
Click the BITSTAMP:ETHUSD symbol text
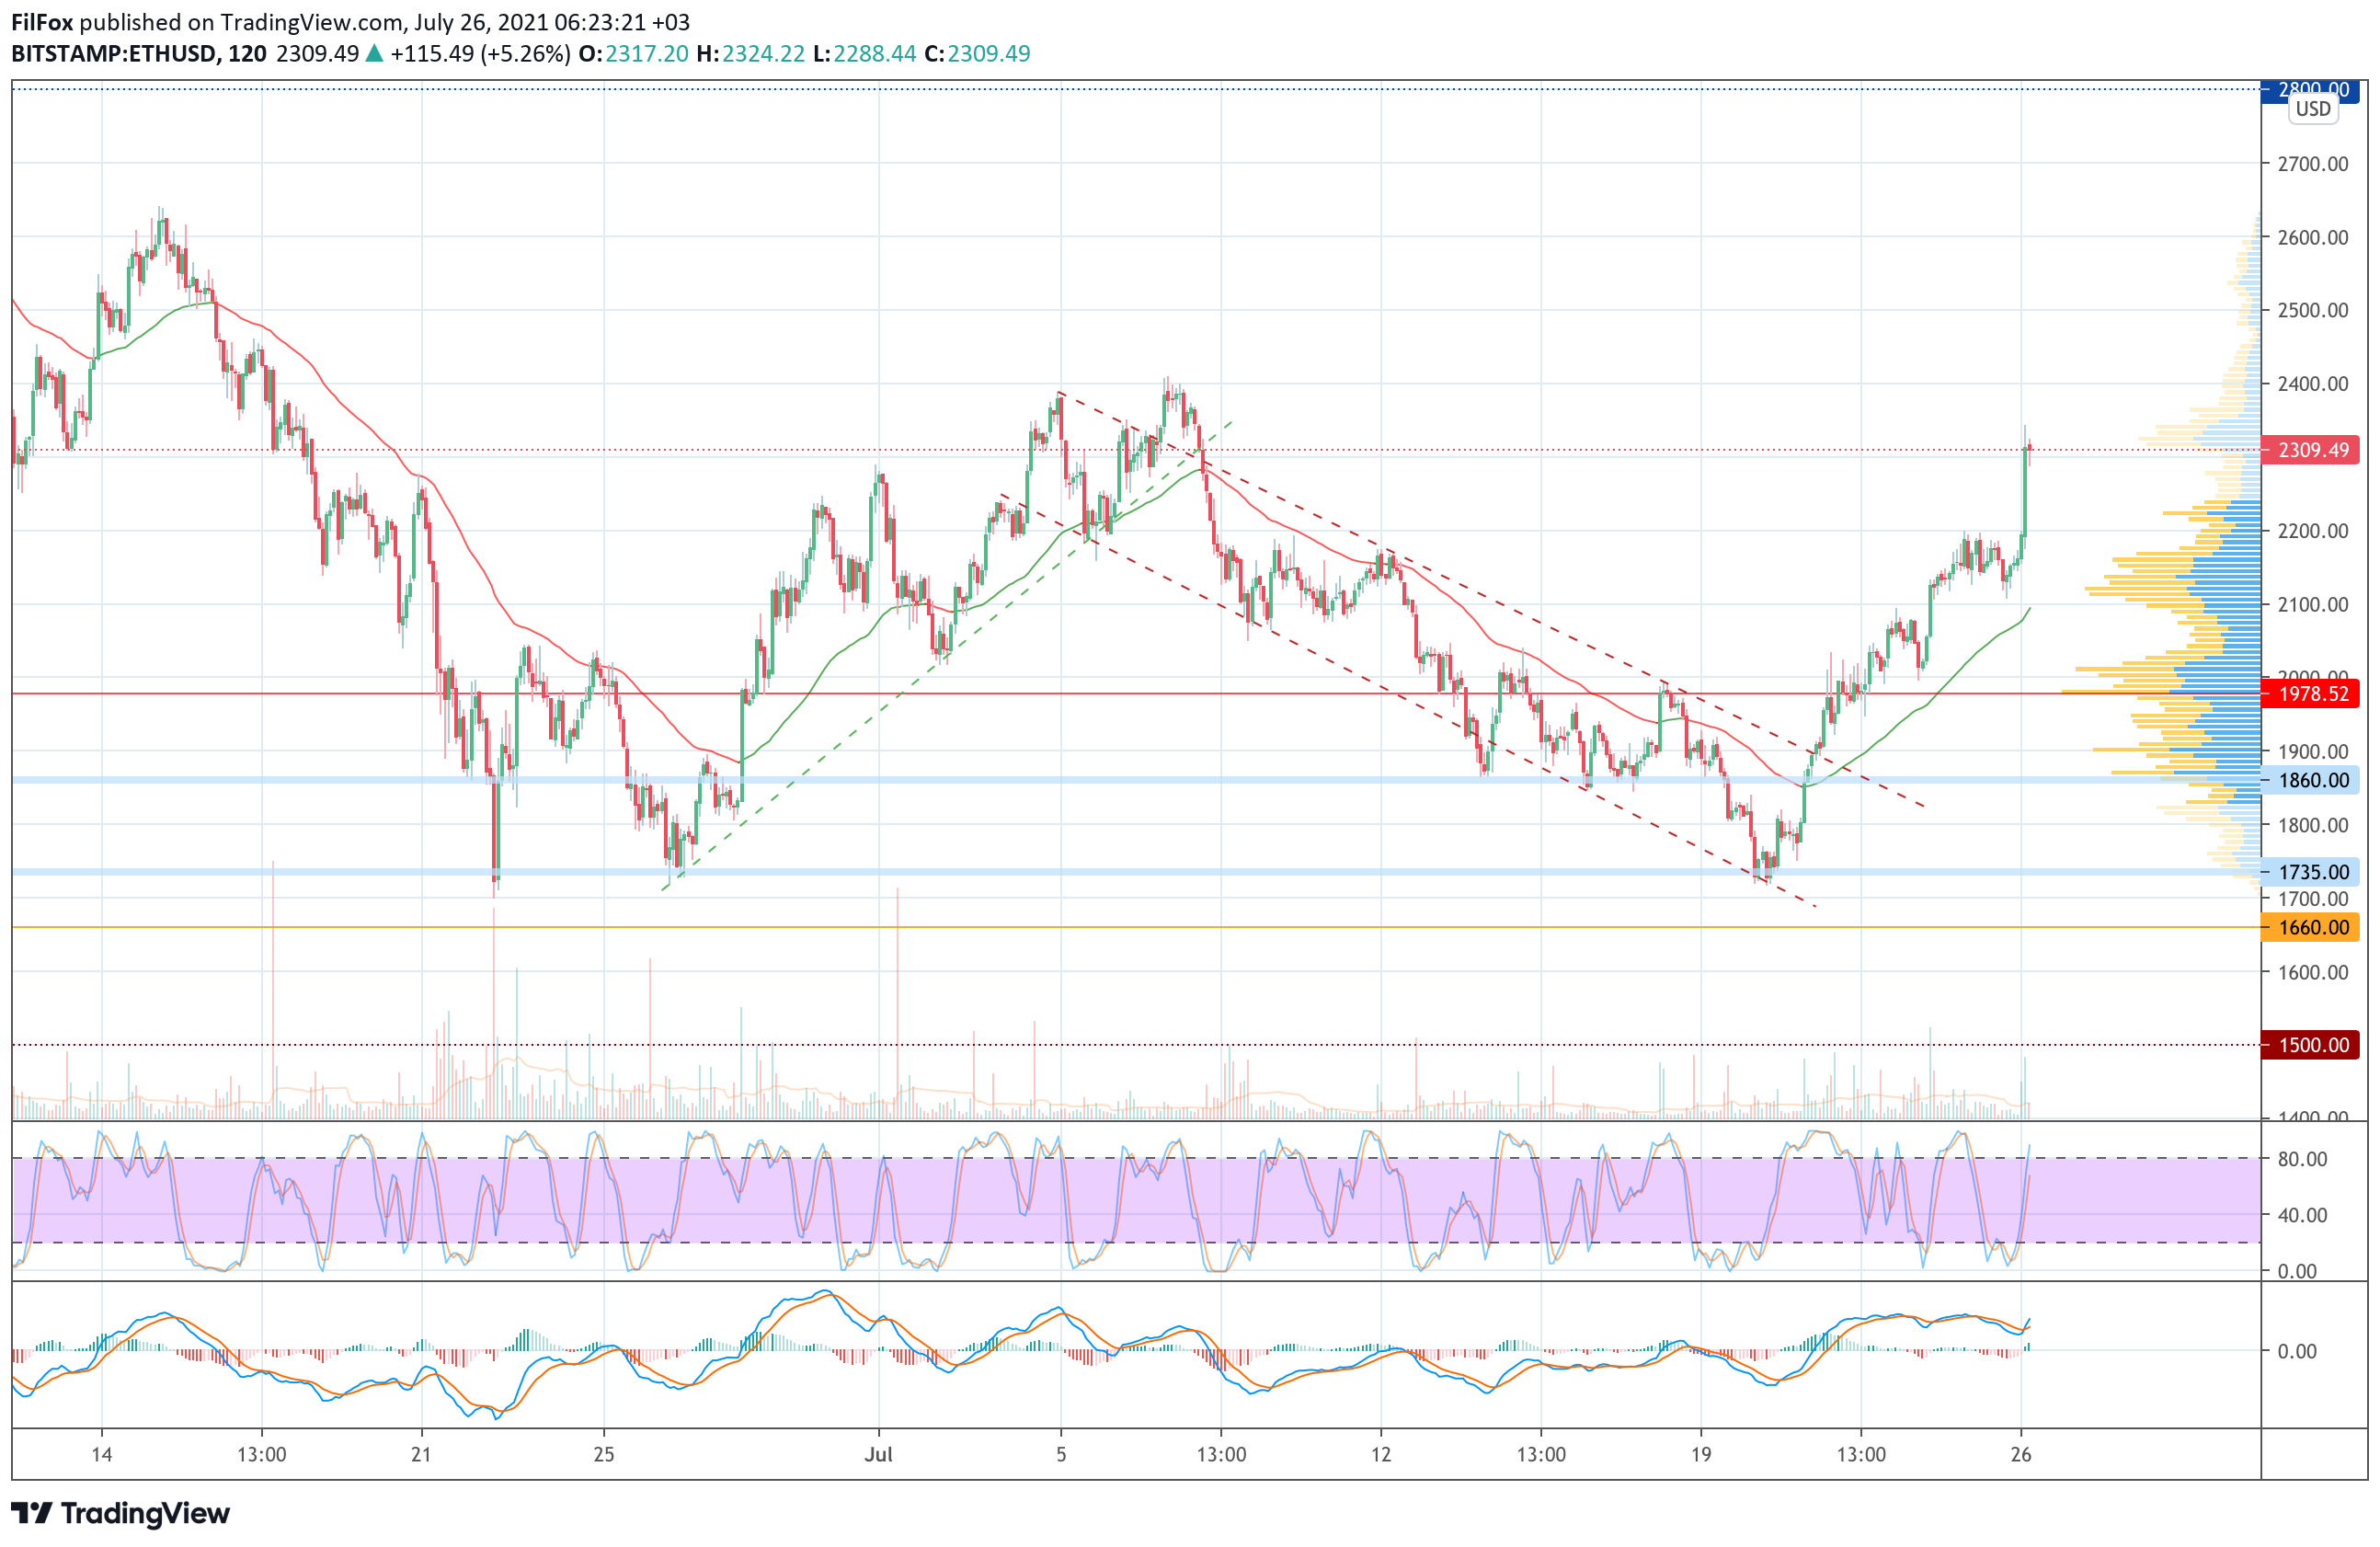[x=114, y=54]
